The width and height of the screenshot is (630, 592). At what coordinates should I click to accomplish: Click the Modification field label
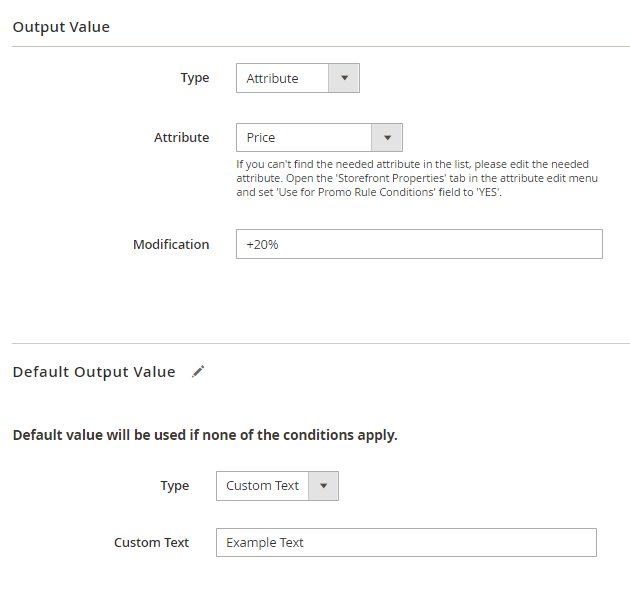[171, 244]
